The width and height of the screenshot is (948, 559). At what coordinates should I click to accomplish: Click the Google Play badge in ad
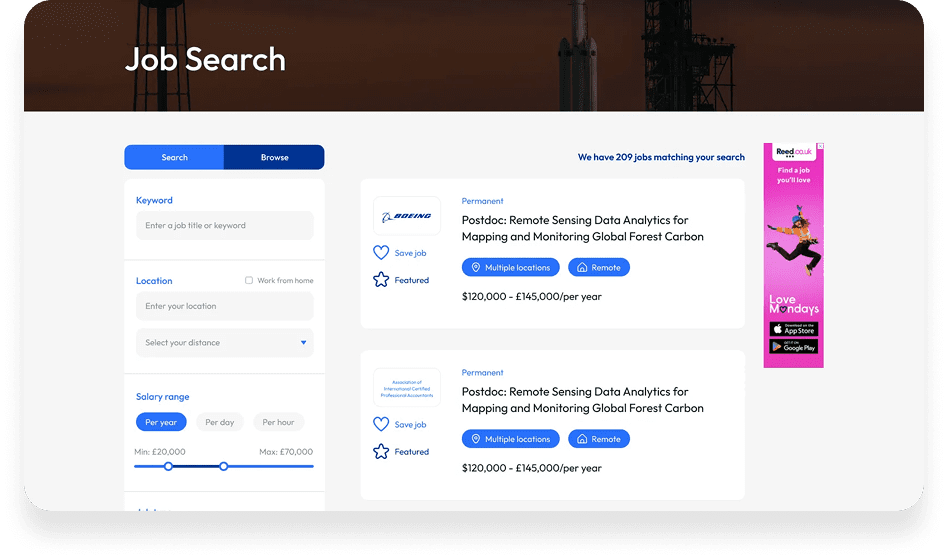pos(793,347)
